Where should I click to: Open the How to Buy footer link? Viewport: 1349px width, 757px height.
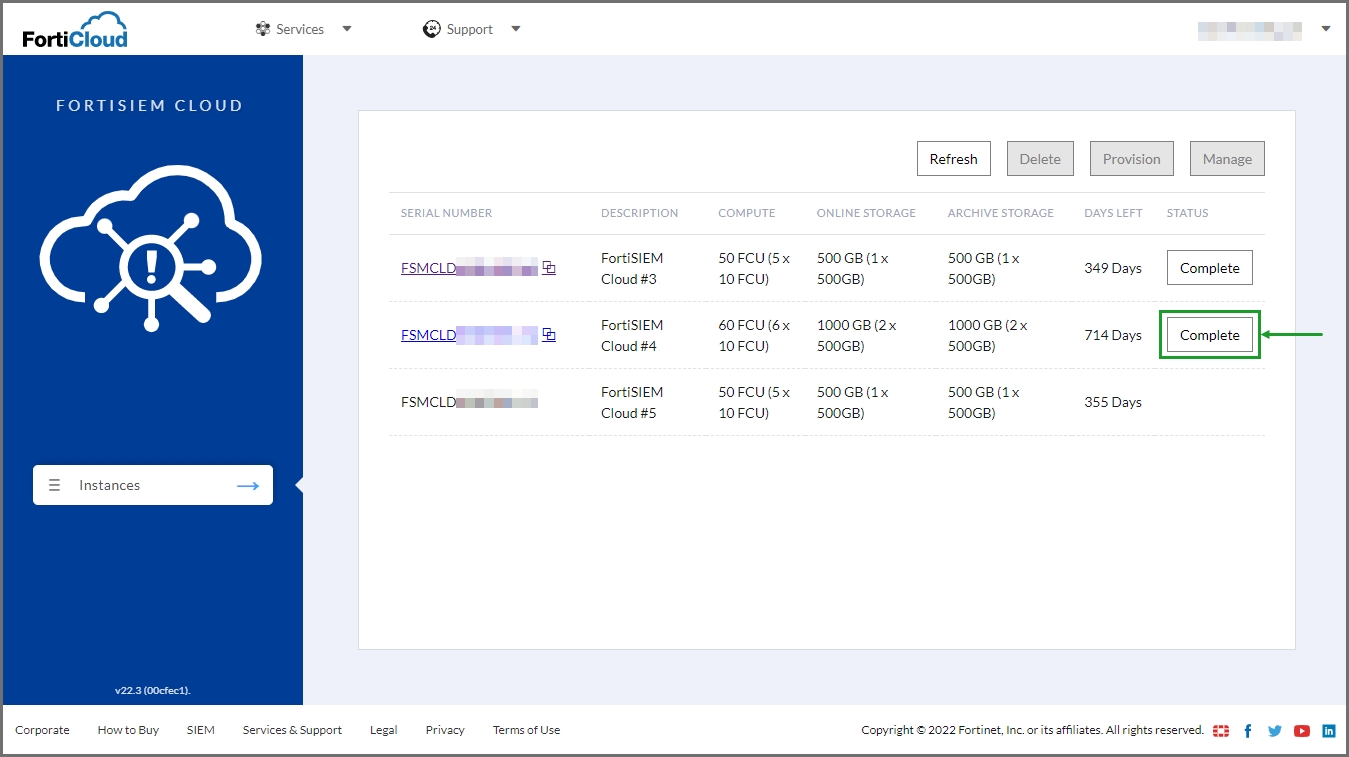point(128,730)
